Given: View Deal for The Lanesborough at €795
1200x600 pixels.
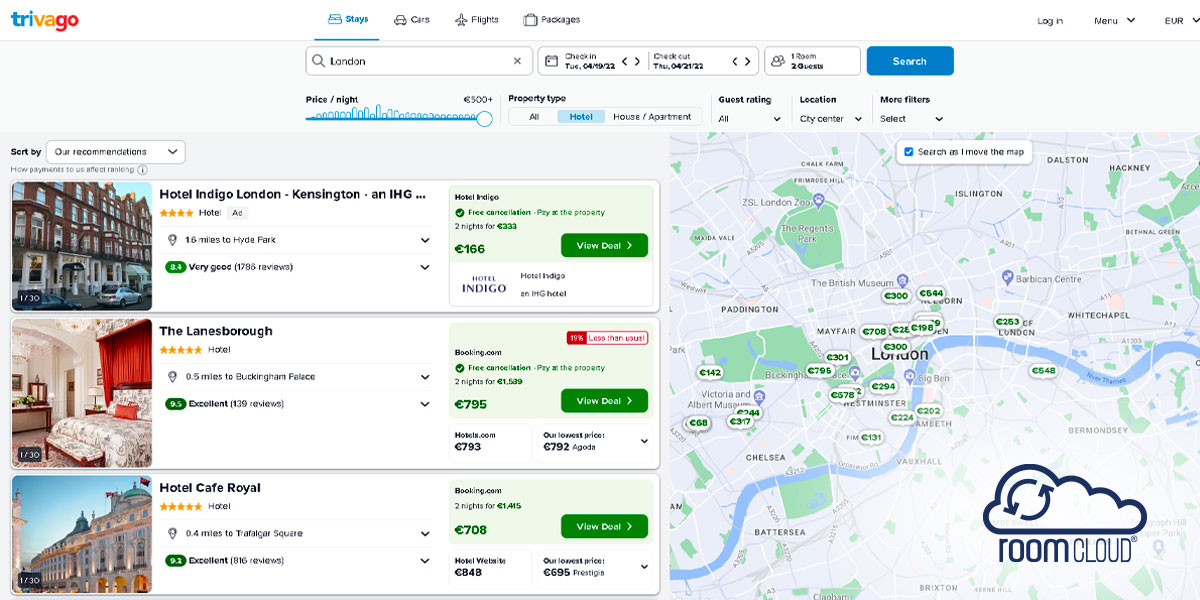Looking at the screenshot, I should click(604, 401).
